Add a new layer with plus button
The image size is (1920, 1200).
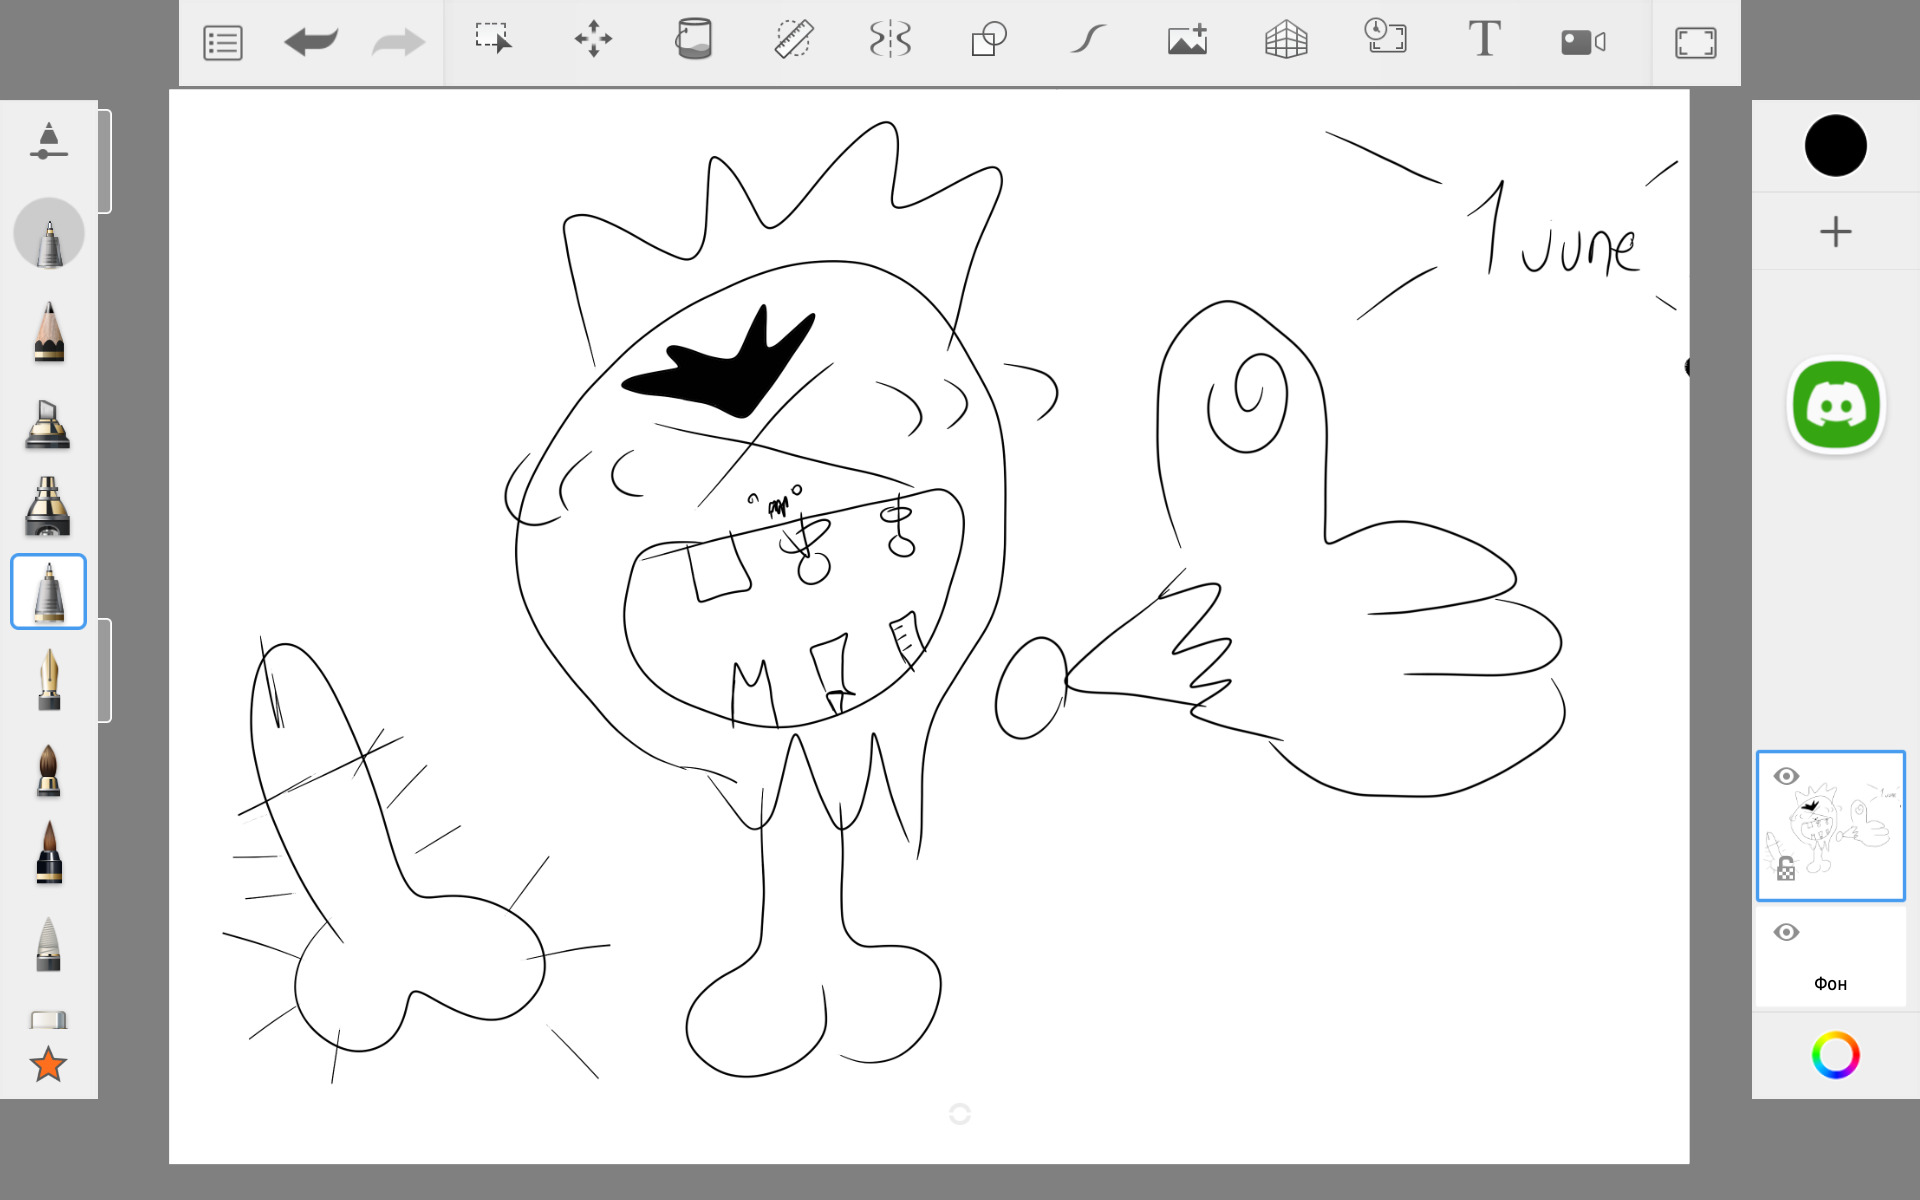[1835, 232]
